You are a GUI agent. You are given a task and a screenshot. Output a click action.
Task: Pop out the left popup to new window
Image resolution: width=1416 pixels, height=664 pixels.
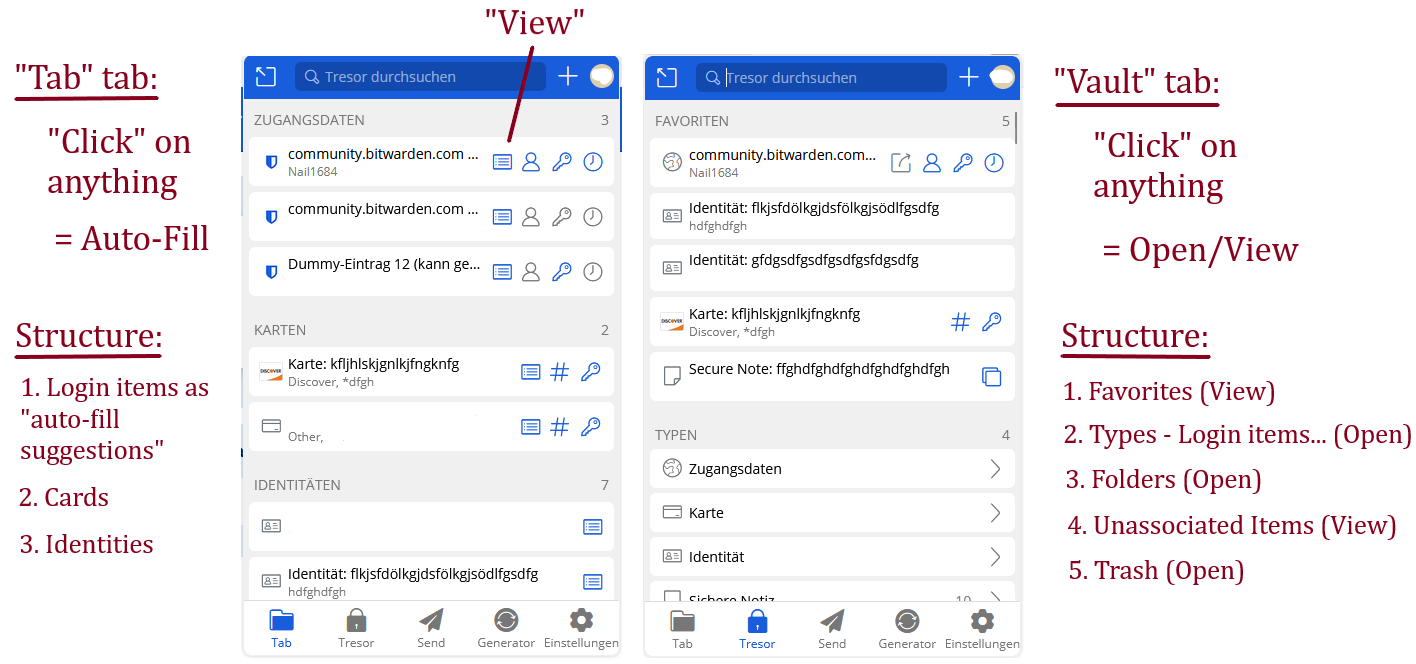pos(265,77)
